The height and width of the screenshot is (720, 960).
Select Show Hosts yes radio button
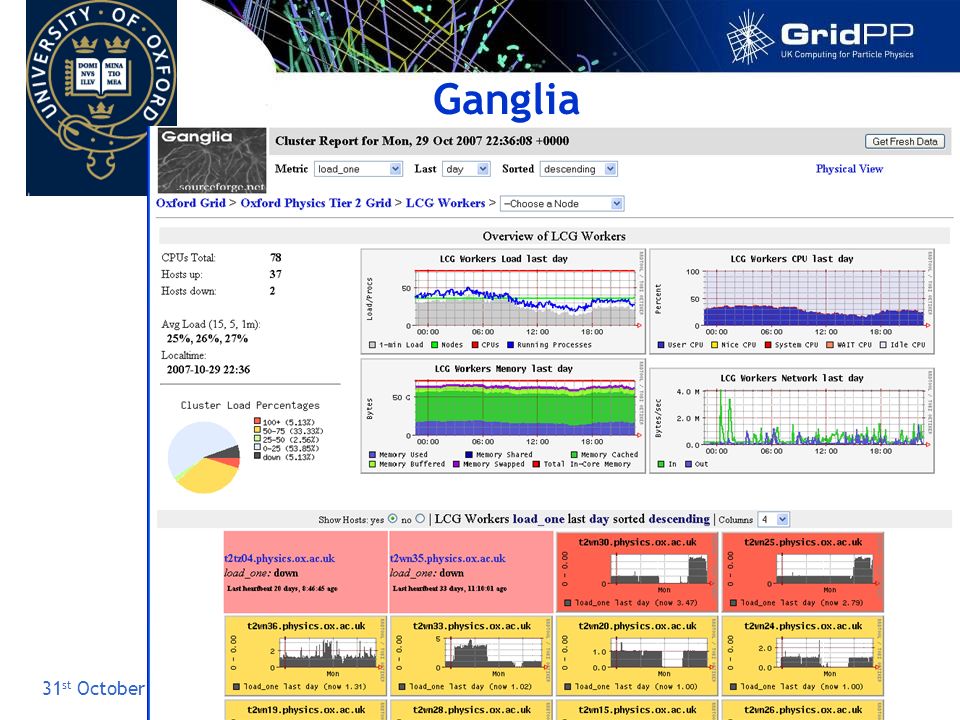[x=392, y=519]
